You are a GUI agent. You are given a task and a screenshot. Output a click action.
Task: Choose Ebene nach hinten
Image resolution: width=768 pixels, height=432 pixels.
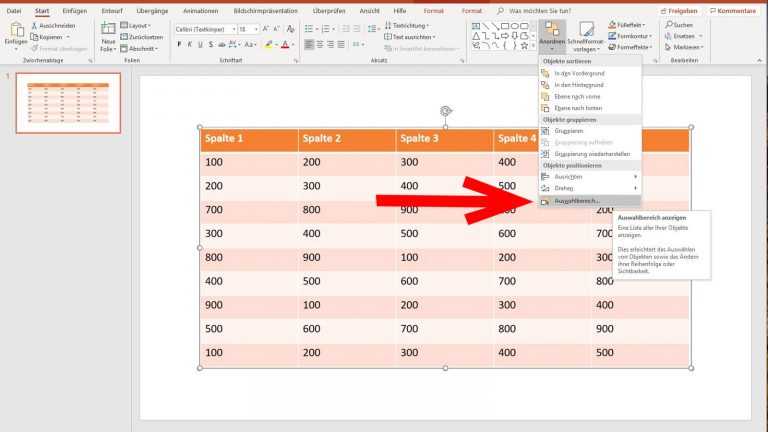point(590,108)
